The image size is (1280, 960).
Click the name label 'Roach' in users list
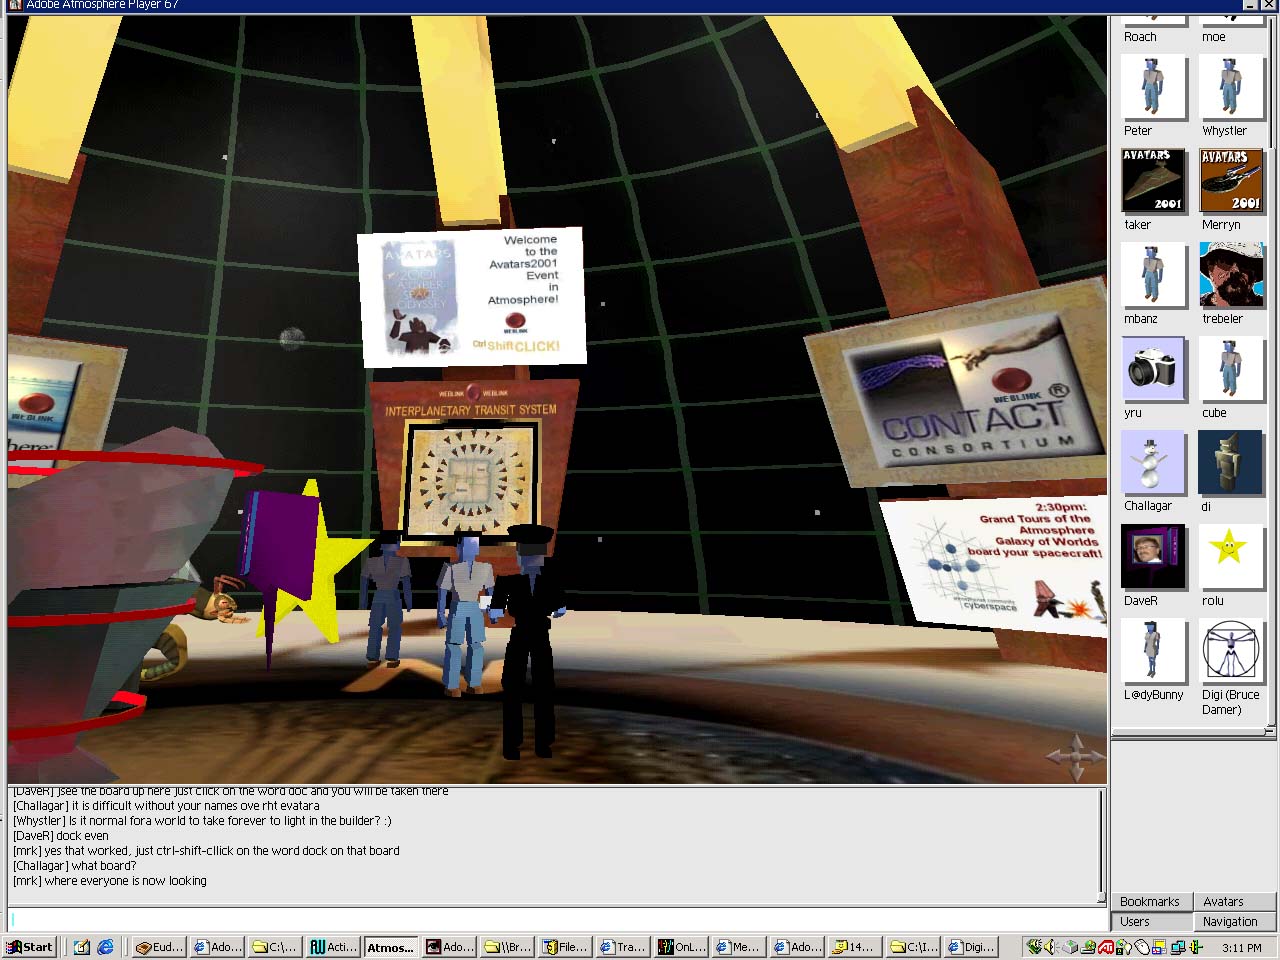[x=1140, y=37]
